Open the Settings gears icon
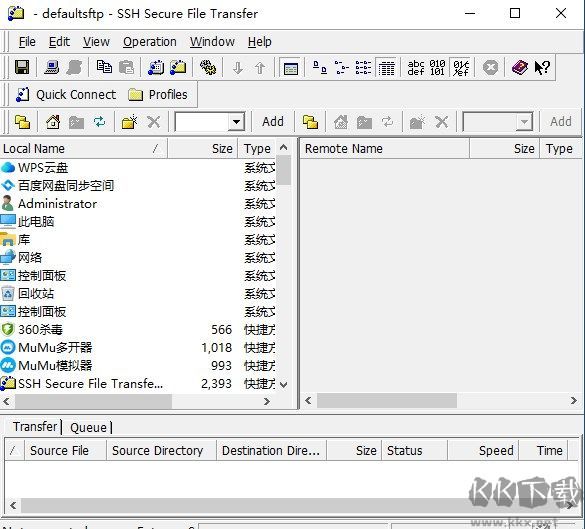The height and width of the screenshot is (529, 585). 208,68
